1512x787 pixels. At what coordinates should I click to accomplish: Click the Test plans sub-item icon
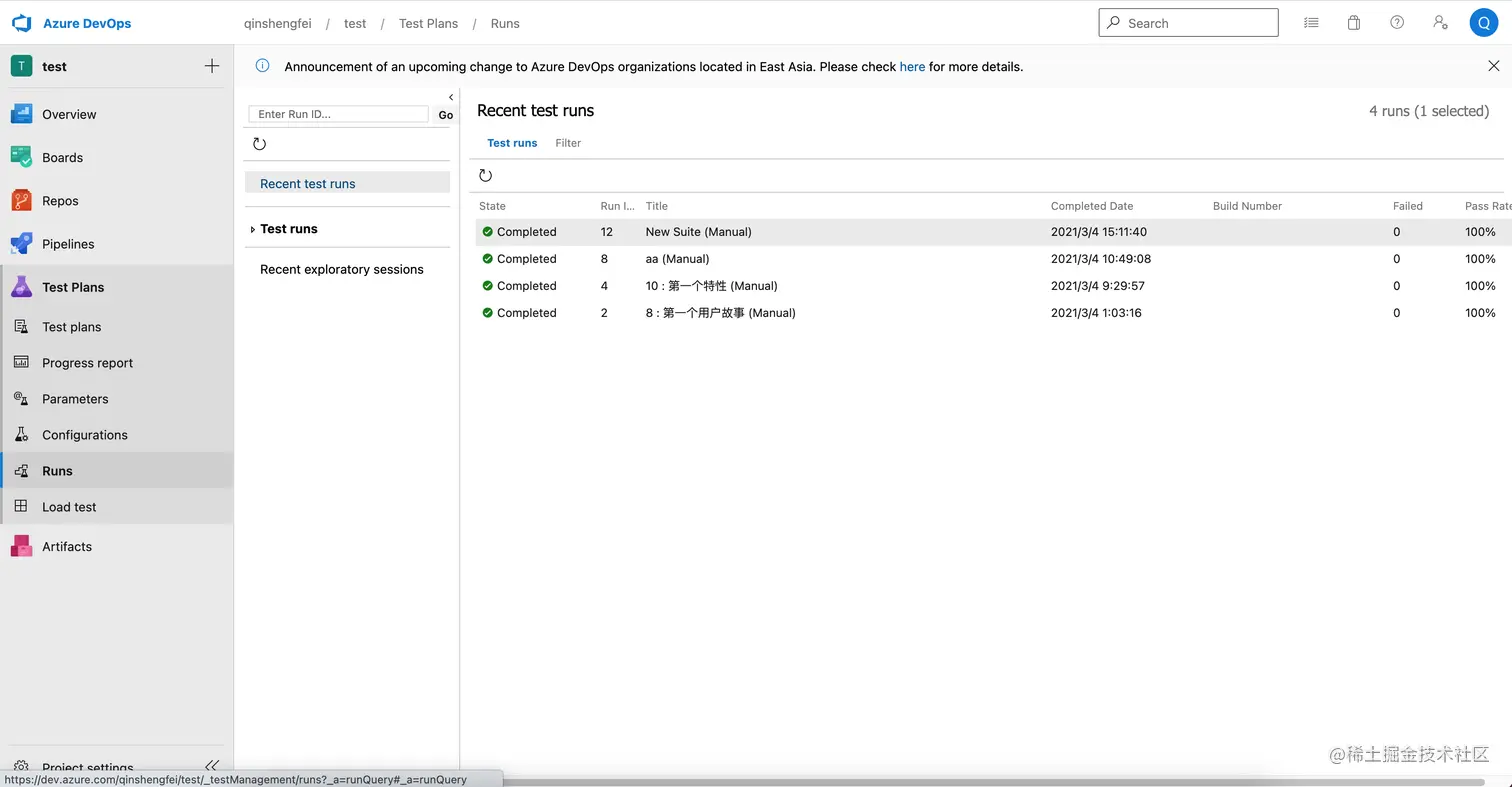(x=21, y=326)
